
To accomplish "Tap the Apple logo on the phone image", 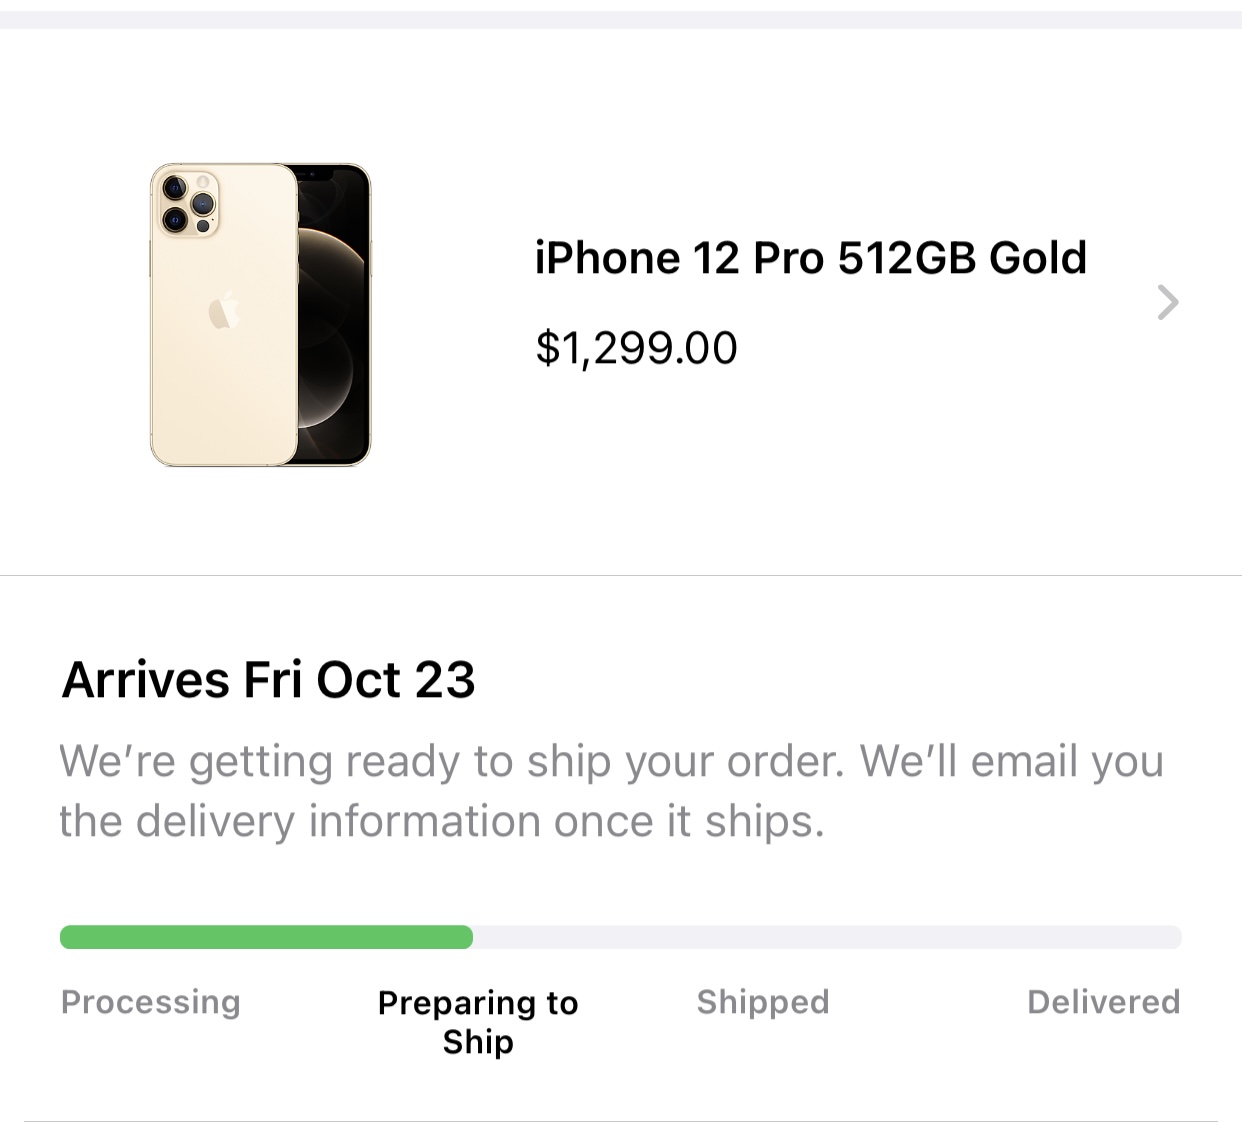I will click(x=223, y=312).
